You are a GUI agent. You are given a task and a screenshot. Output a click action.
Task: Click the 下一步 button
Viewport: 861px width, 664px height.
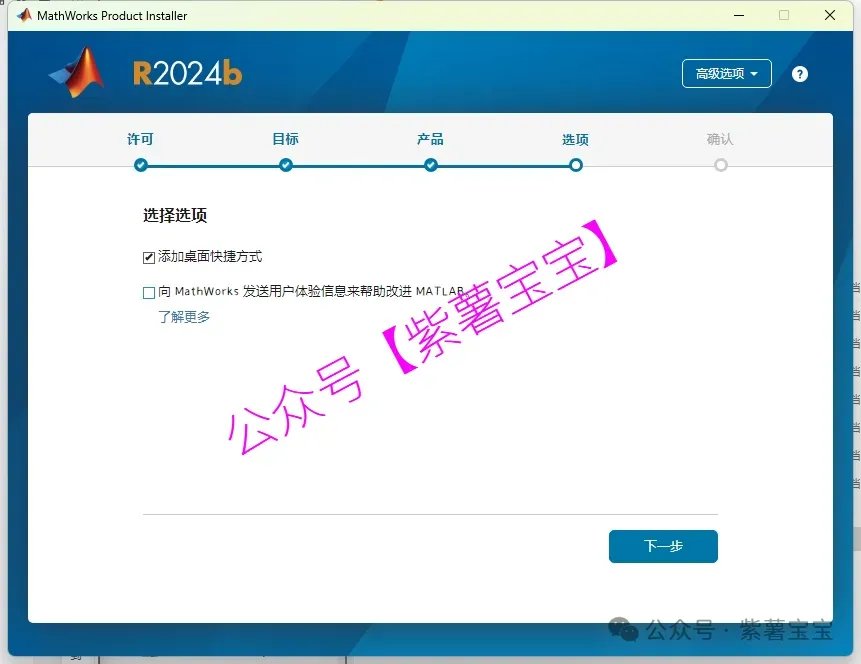[x=663, y=546]
